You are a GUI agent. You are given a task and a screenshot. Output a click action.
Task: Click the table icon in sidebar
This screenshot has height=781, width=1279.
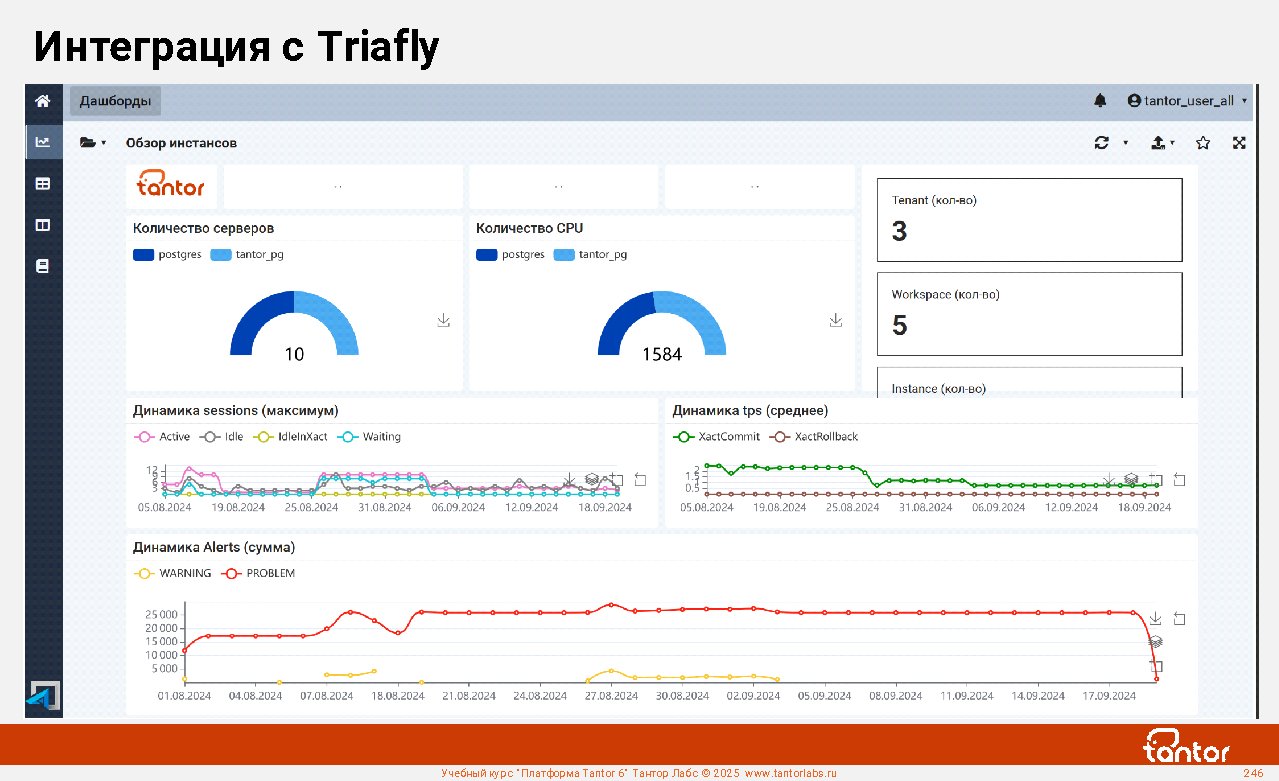tap(43, 184)
